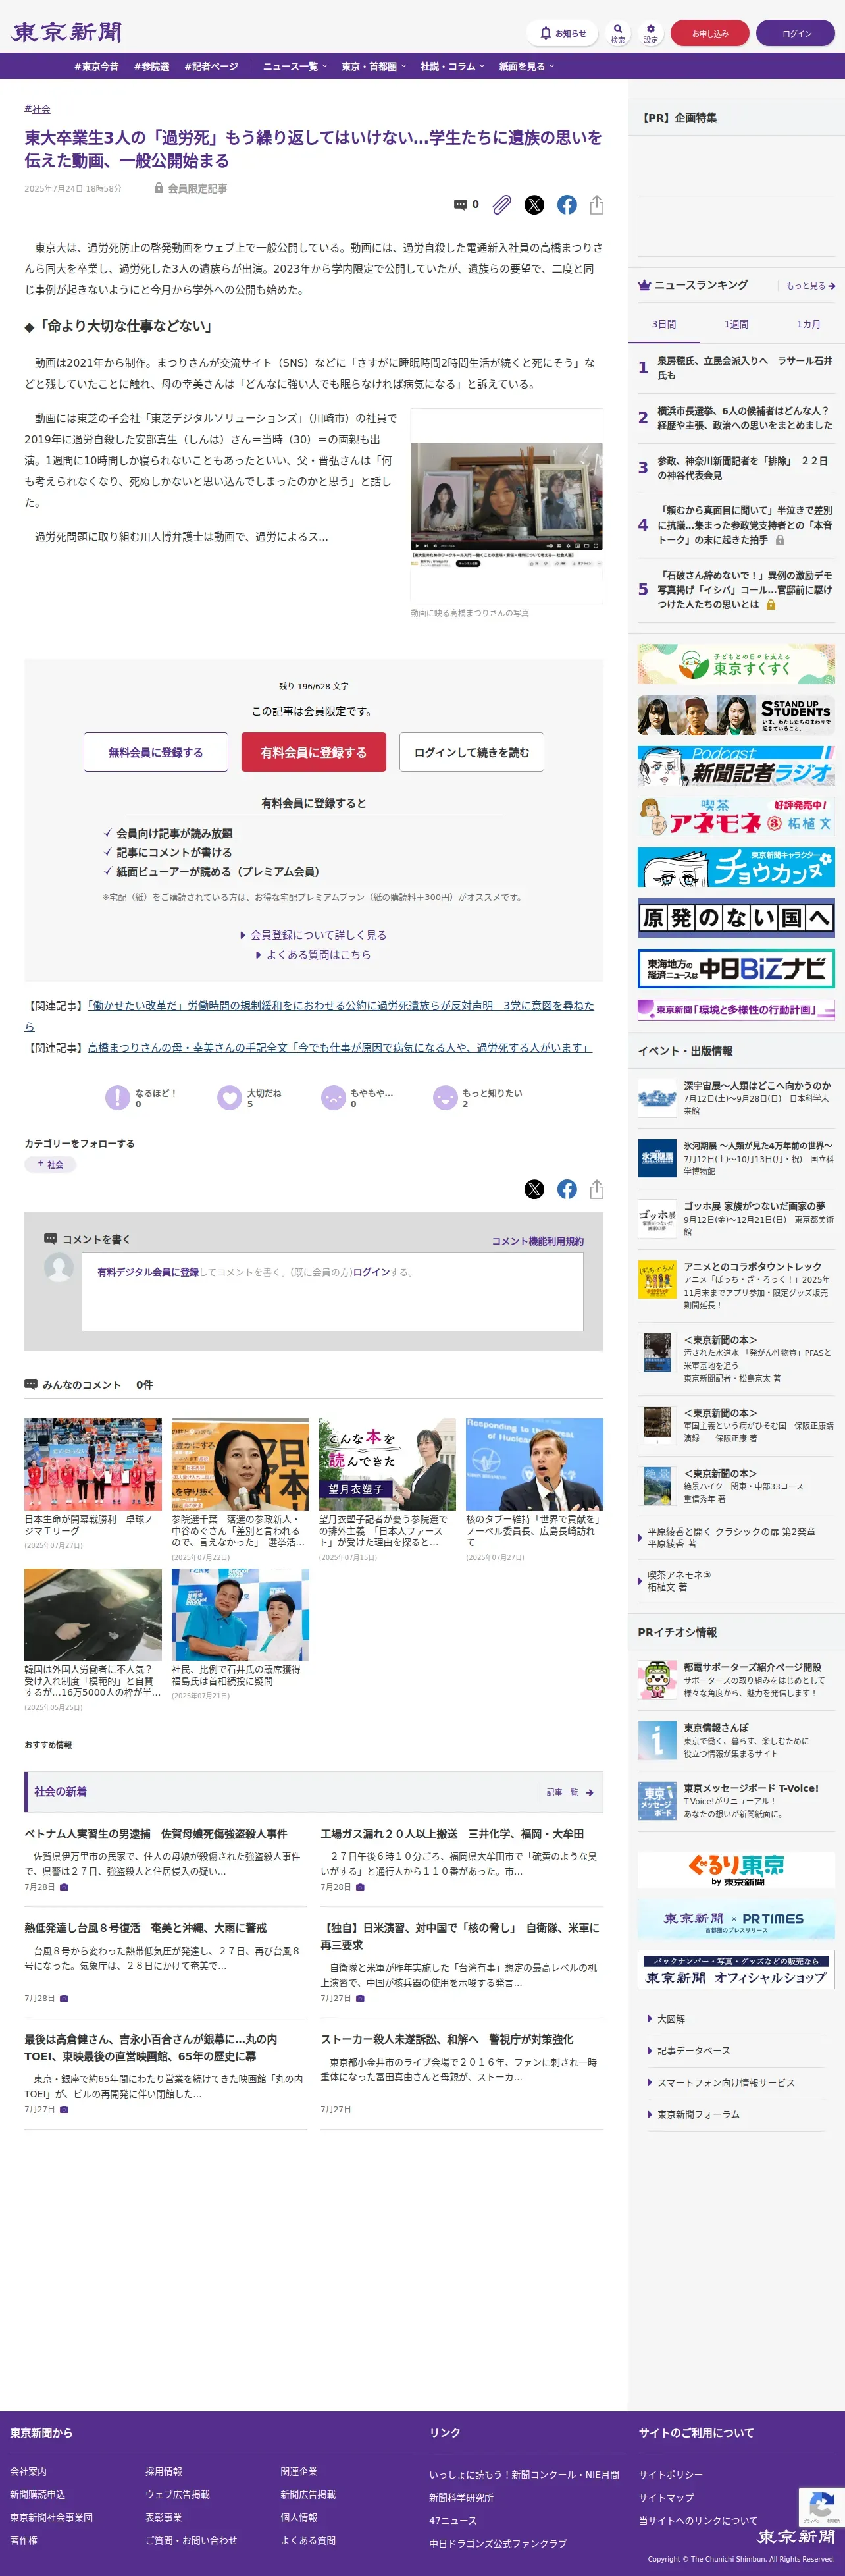React with もやもや… sad face icon
The width and height of the screenshot is (845, 2576).
[x=333, y=1098]
